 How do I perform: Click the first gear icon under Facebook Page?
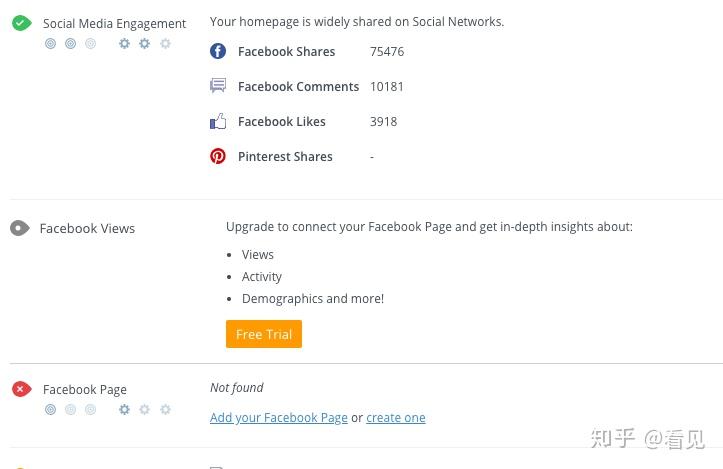click(x=124, y=409)
